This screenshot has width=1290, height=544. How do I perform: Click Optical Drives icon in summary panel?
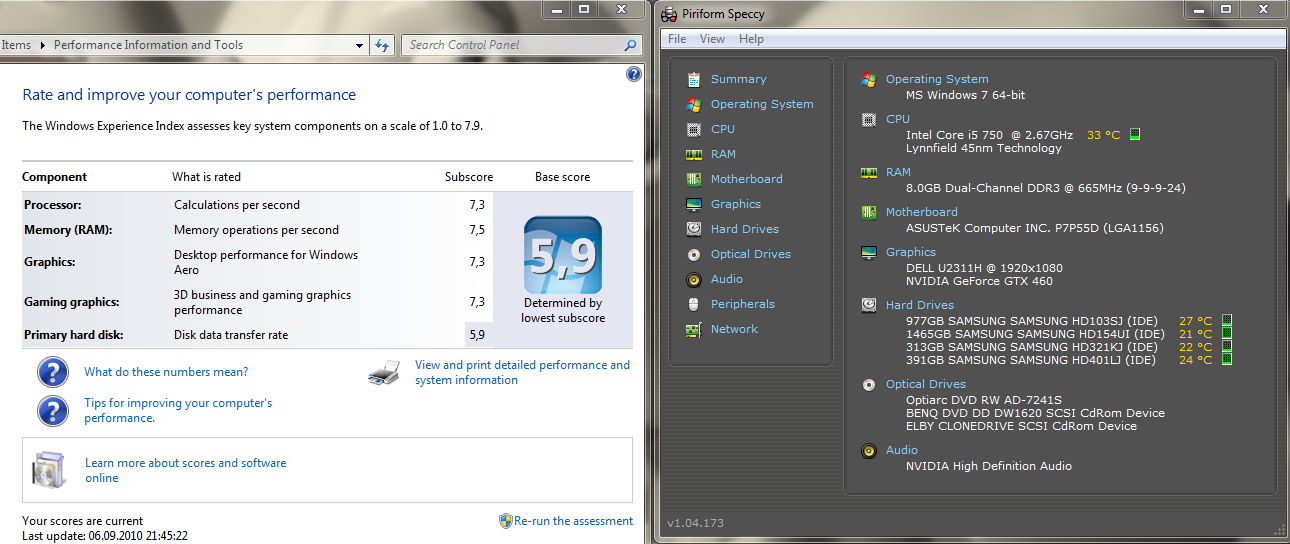[x=869, y=384]
